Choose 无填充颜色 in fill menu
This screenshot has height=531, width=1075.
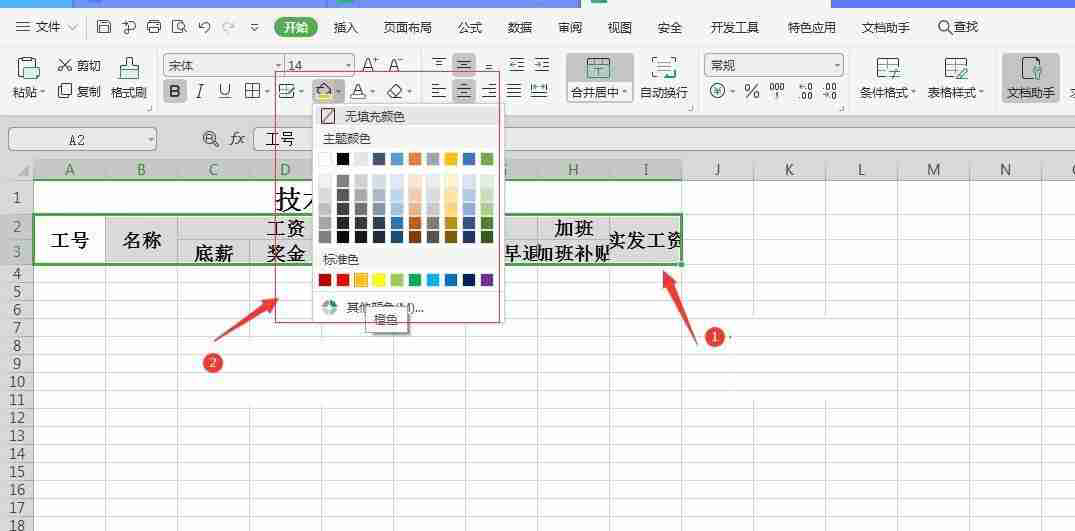pyautogui.click(x=408, y=116)
